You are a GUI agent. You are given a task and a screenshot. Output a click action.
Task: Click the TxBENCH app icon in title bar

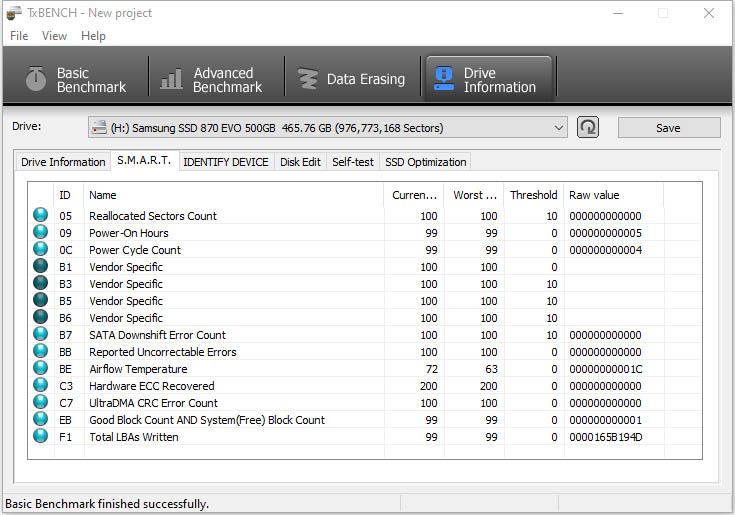point(14,13)
